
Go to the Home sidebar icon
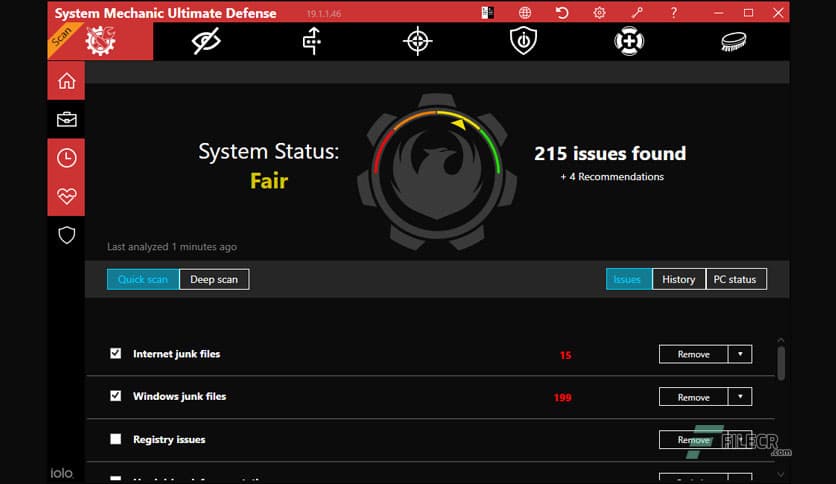pos(66,81)
